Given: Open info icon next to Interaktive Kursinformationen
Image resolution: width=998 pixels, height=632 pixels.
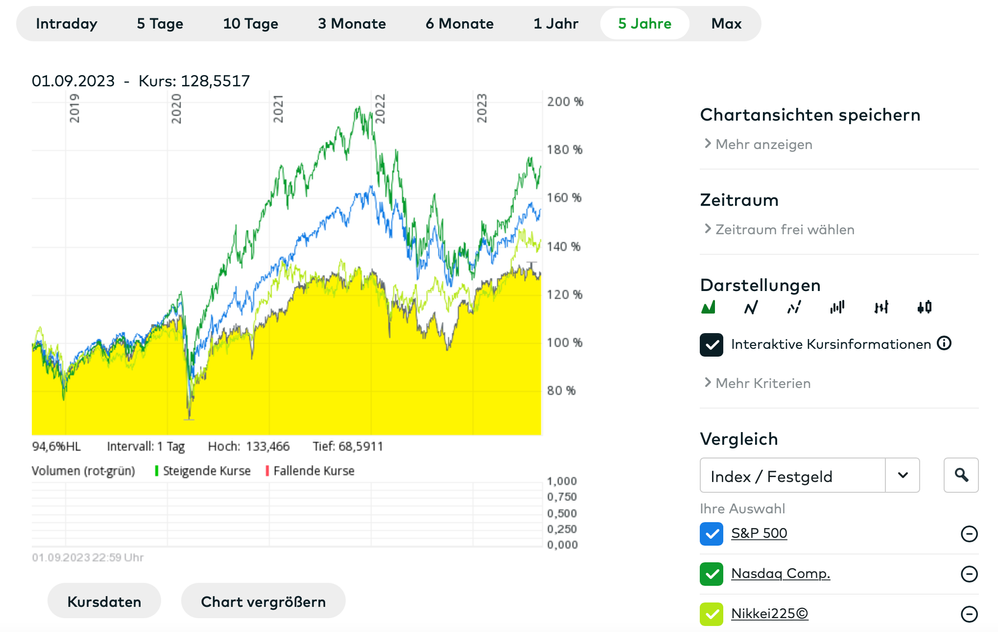Looking at the screenshot, I should [x=944, y=344].
